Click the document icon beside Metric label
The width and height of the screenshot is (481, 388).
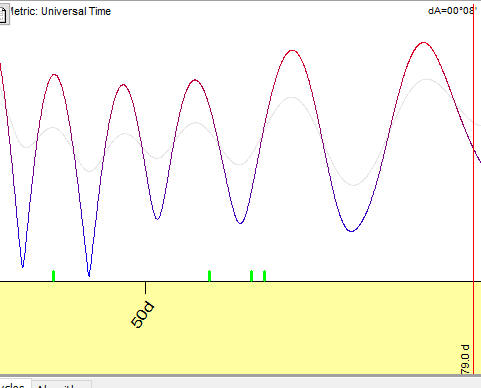3,15
